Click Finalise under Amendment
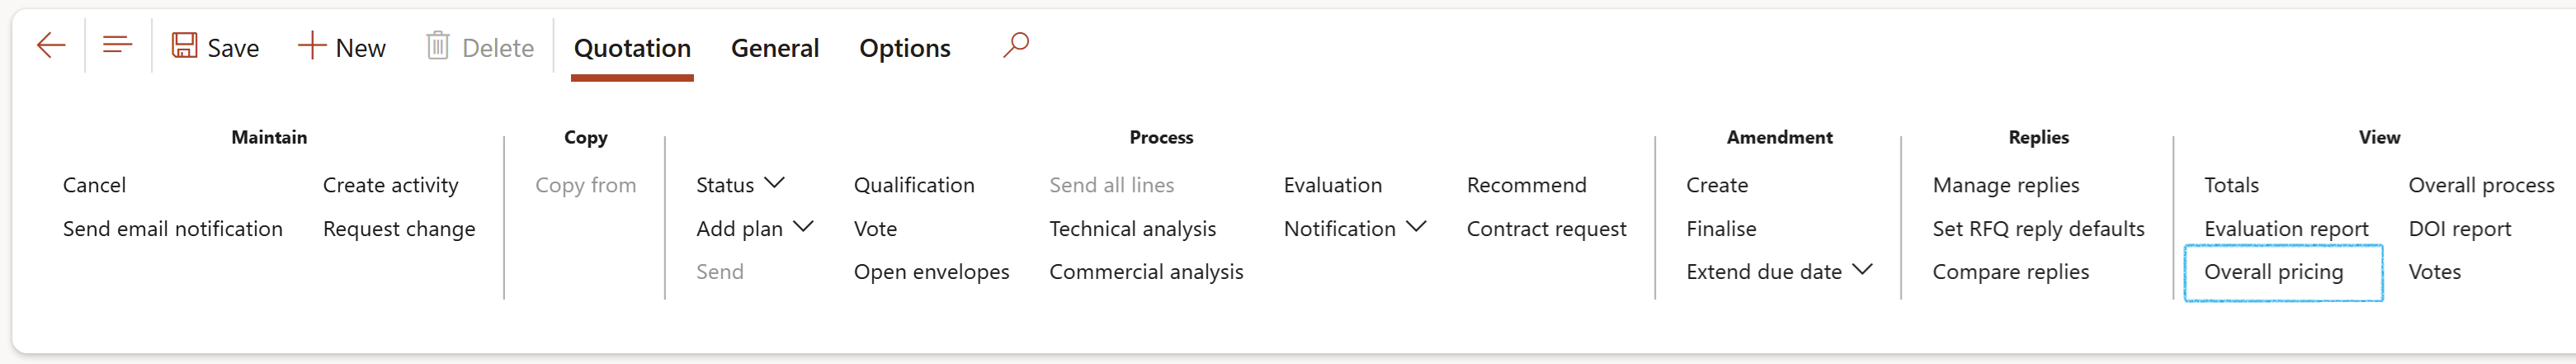 (x=1721, y=229)
